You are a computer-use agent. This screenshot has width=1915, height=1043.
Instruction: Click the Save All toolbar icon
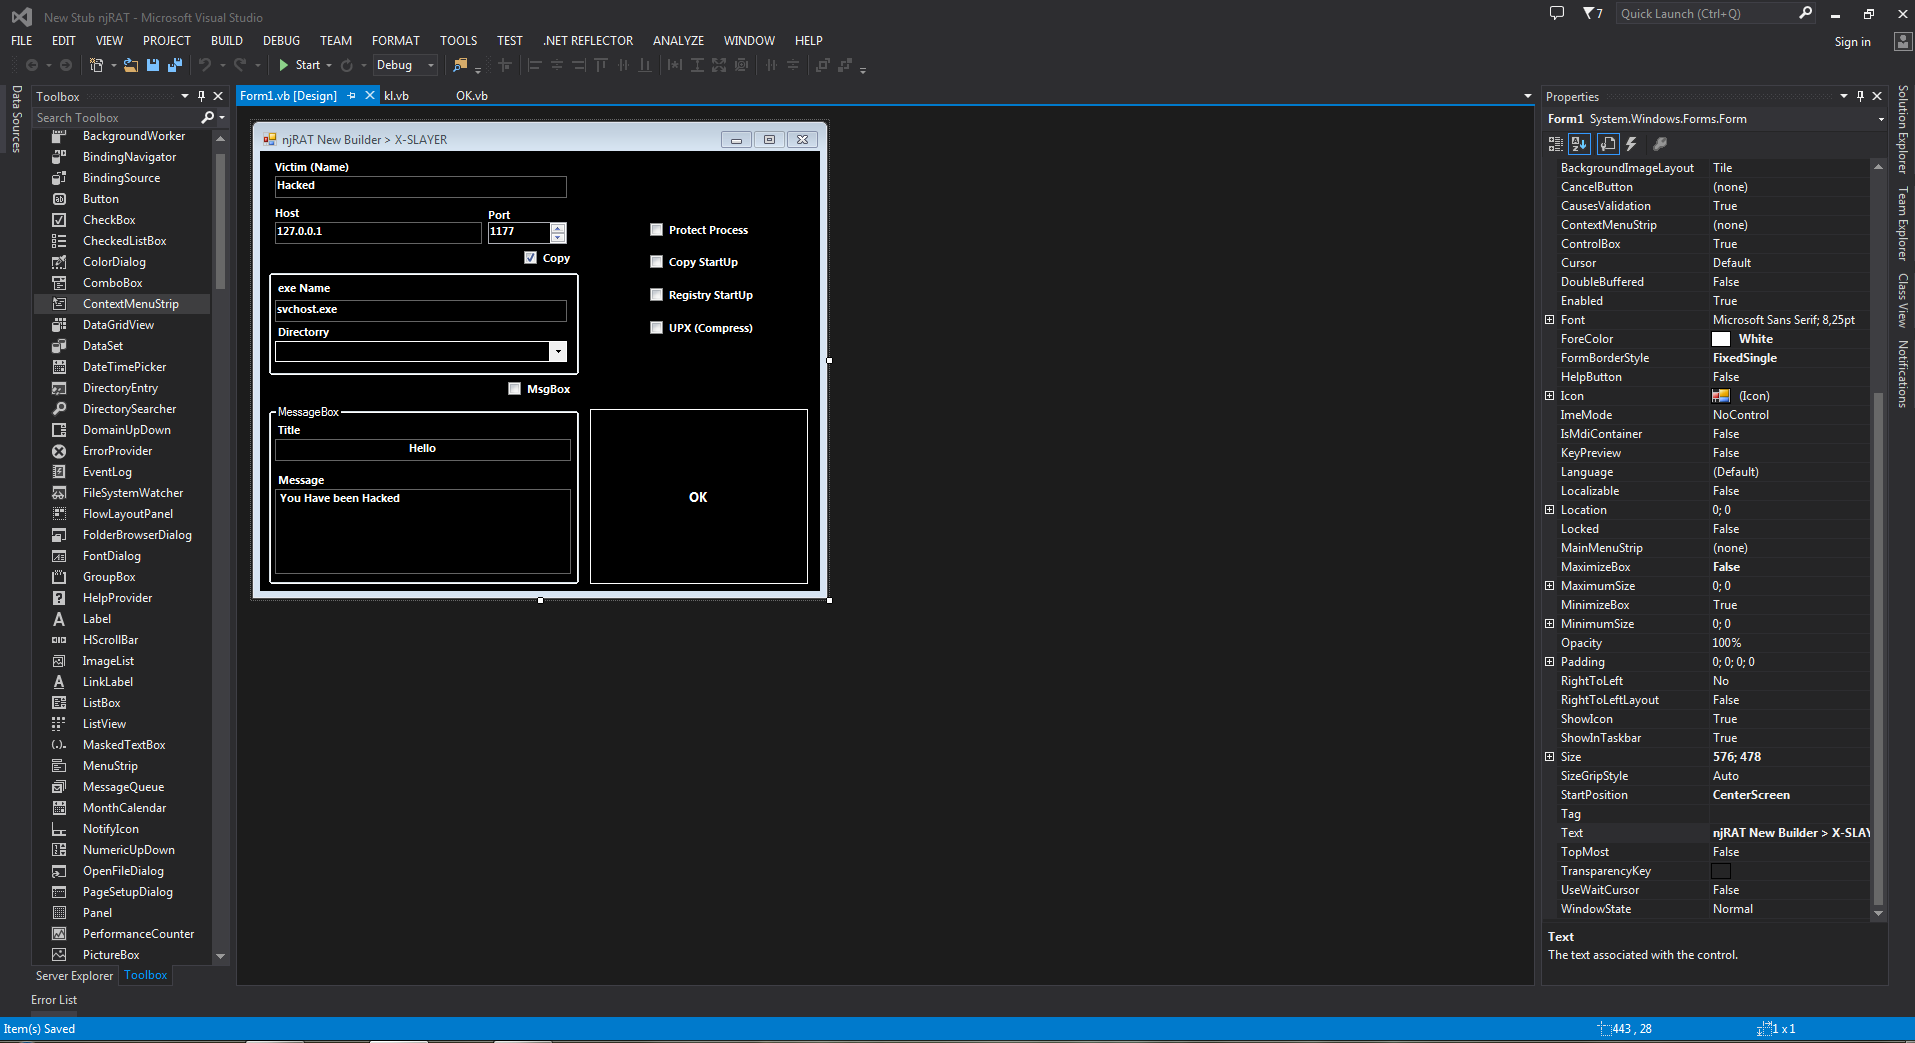[174, 65]
